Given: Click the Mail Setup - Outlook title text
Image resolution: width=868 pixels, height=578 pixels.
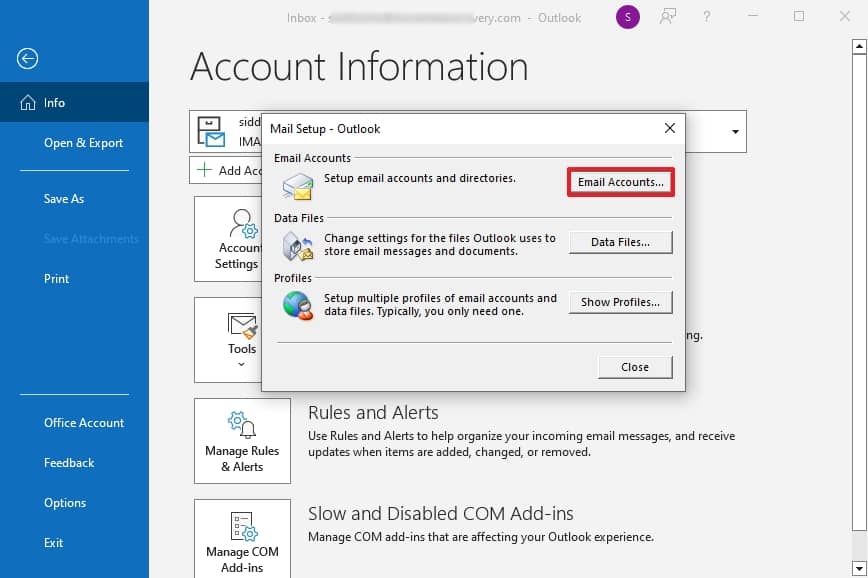Looking at the screenshot, I should tap(325, 129).
